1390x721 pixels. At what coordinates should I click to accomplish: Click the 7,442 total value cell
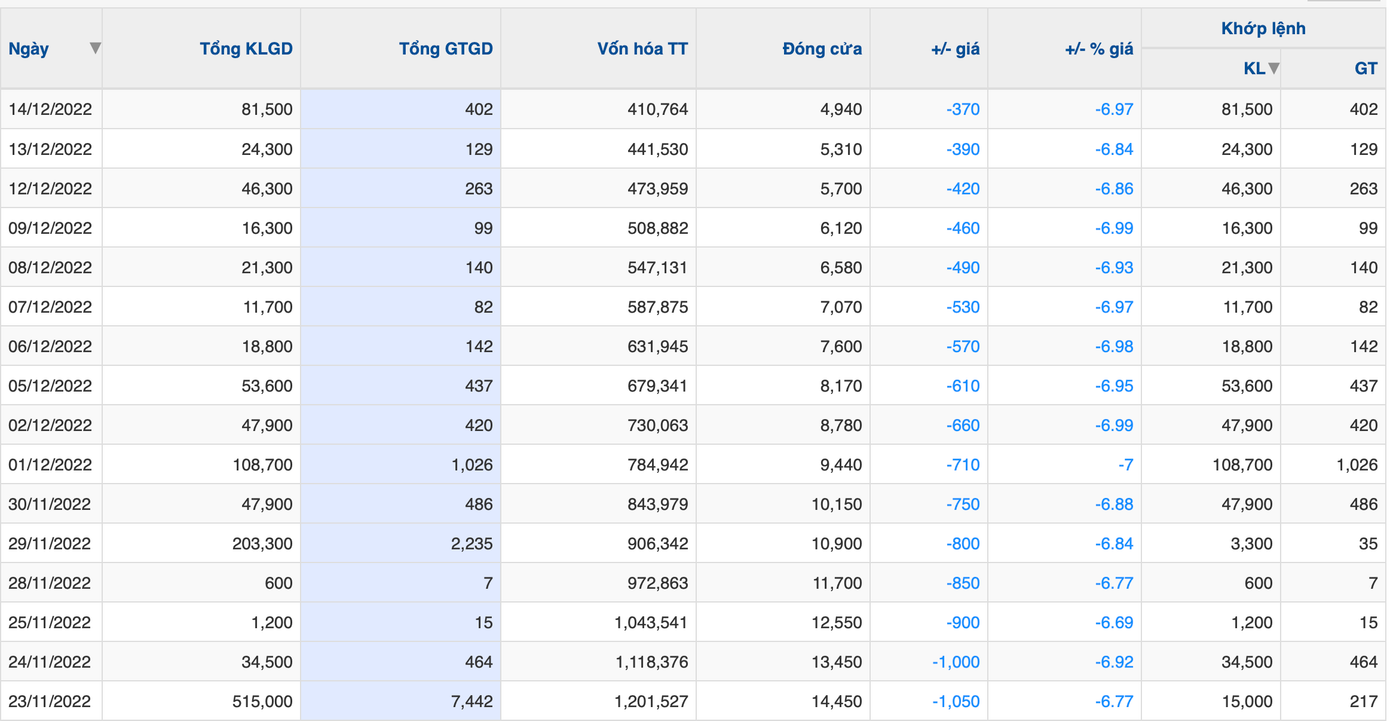point(470,702)
